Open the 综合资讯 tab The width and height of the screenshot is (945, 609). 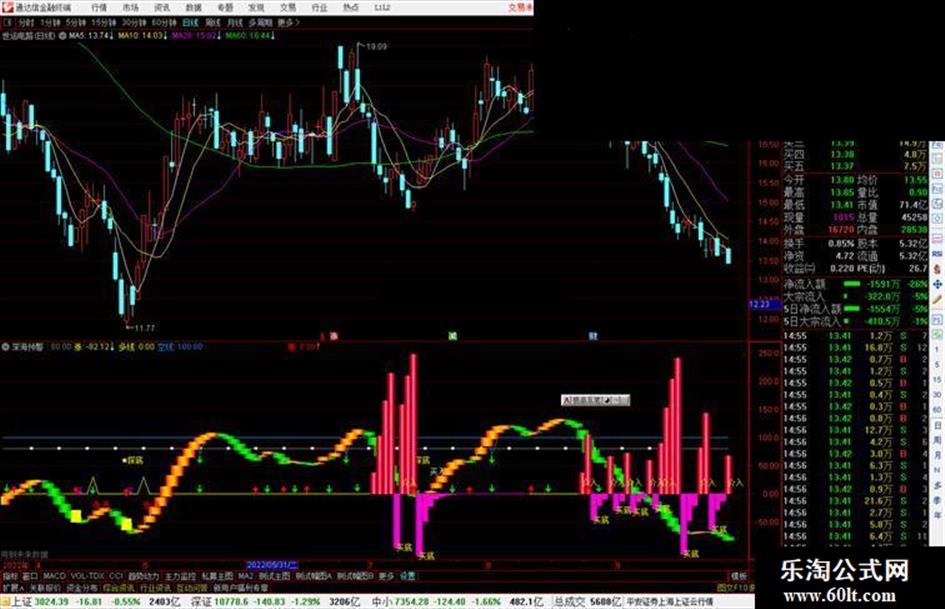[119, 587]
